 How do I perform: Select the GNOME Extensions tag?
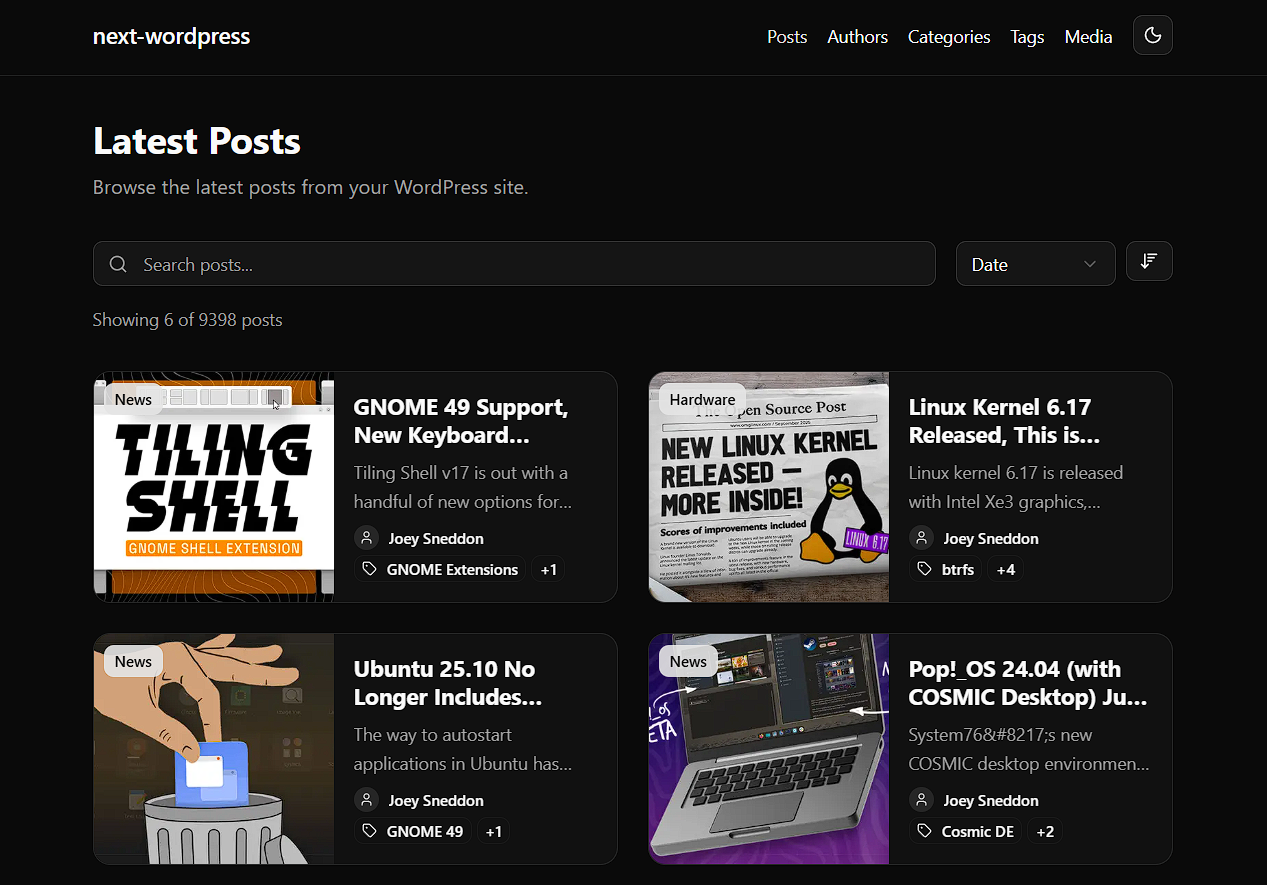440,569
